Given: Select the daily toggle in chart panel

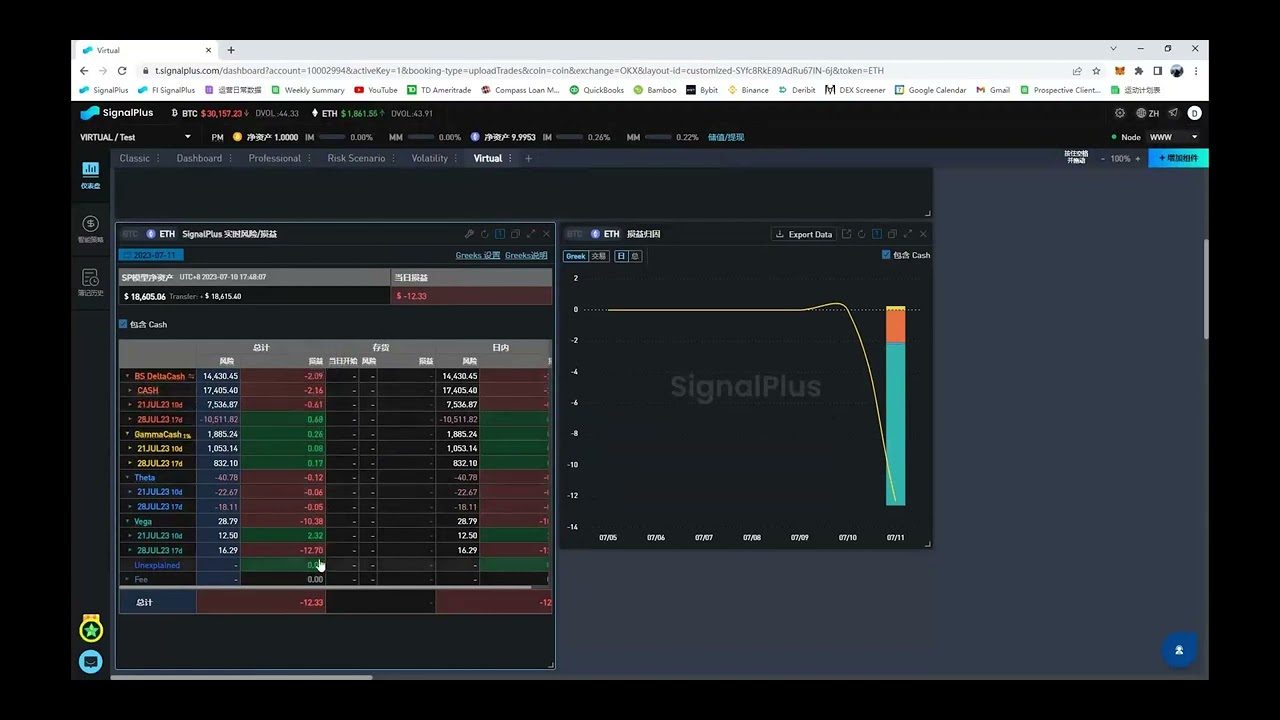Looking at the screenshot, I should pyautogui.click(x=621, y=256).
